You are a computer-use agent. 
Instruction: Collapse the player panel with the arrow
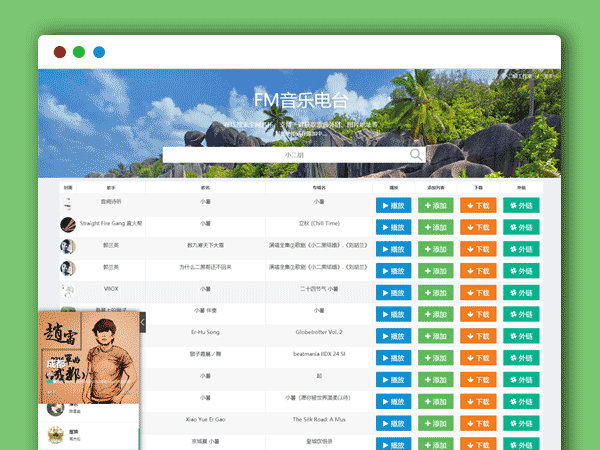pyautogui.click(x=143, y=322)
